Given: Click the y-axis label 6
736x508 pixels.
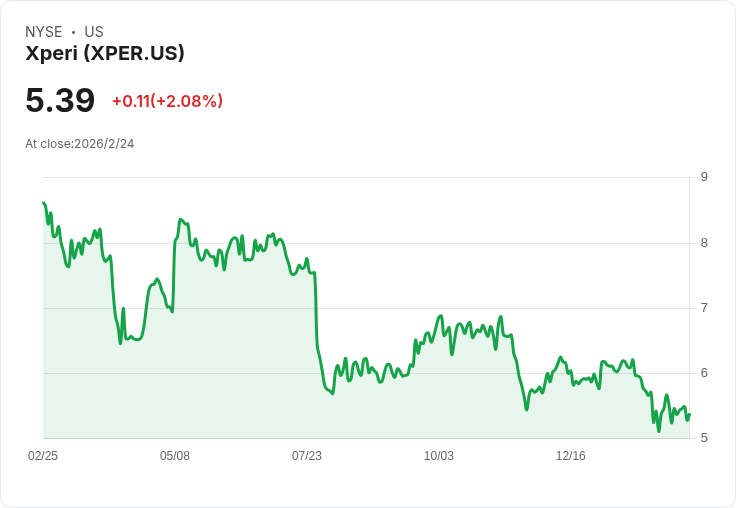Looking at the screenshot, I should tap(704, 373).
